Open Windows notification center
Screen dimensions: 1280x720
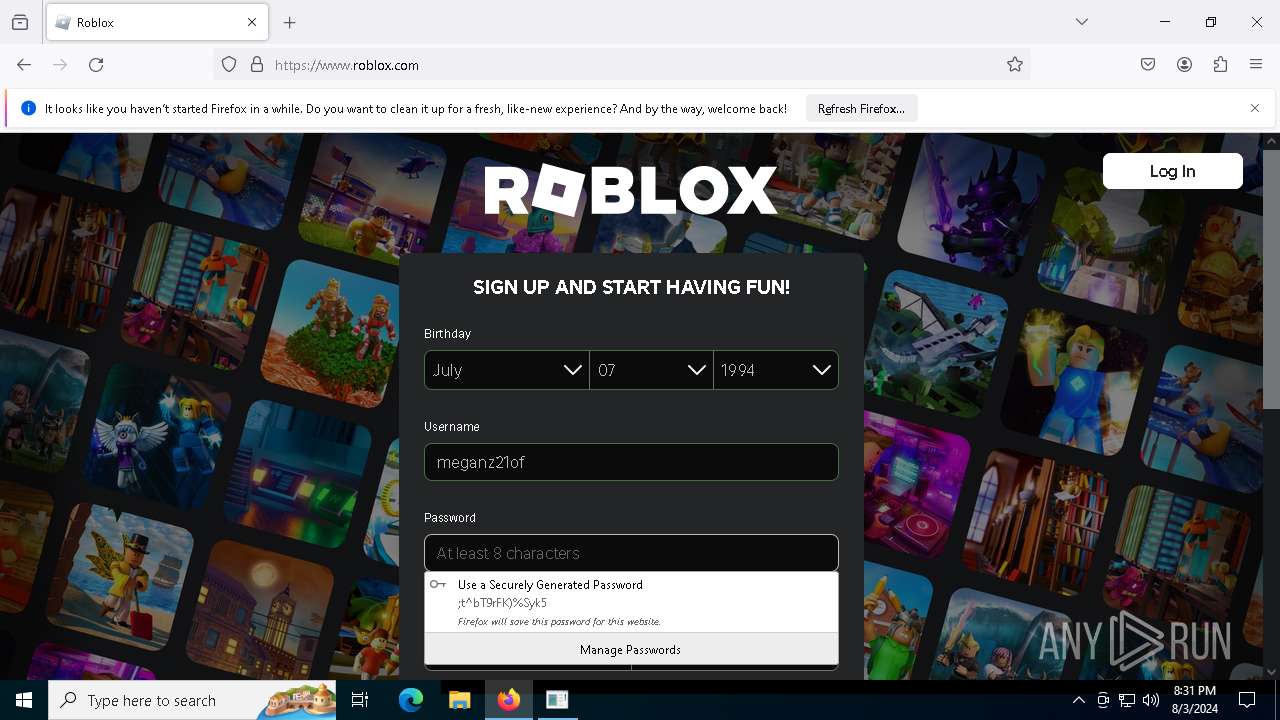1247,700
